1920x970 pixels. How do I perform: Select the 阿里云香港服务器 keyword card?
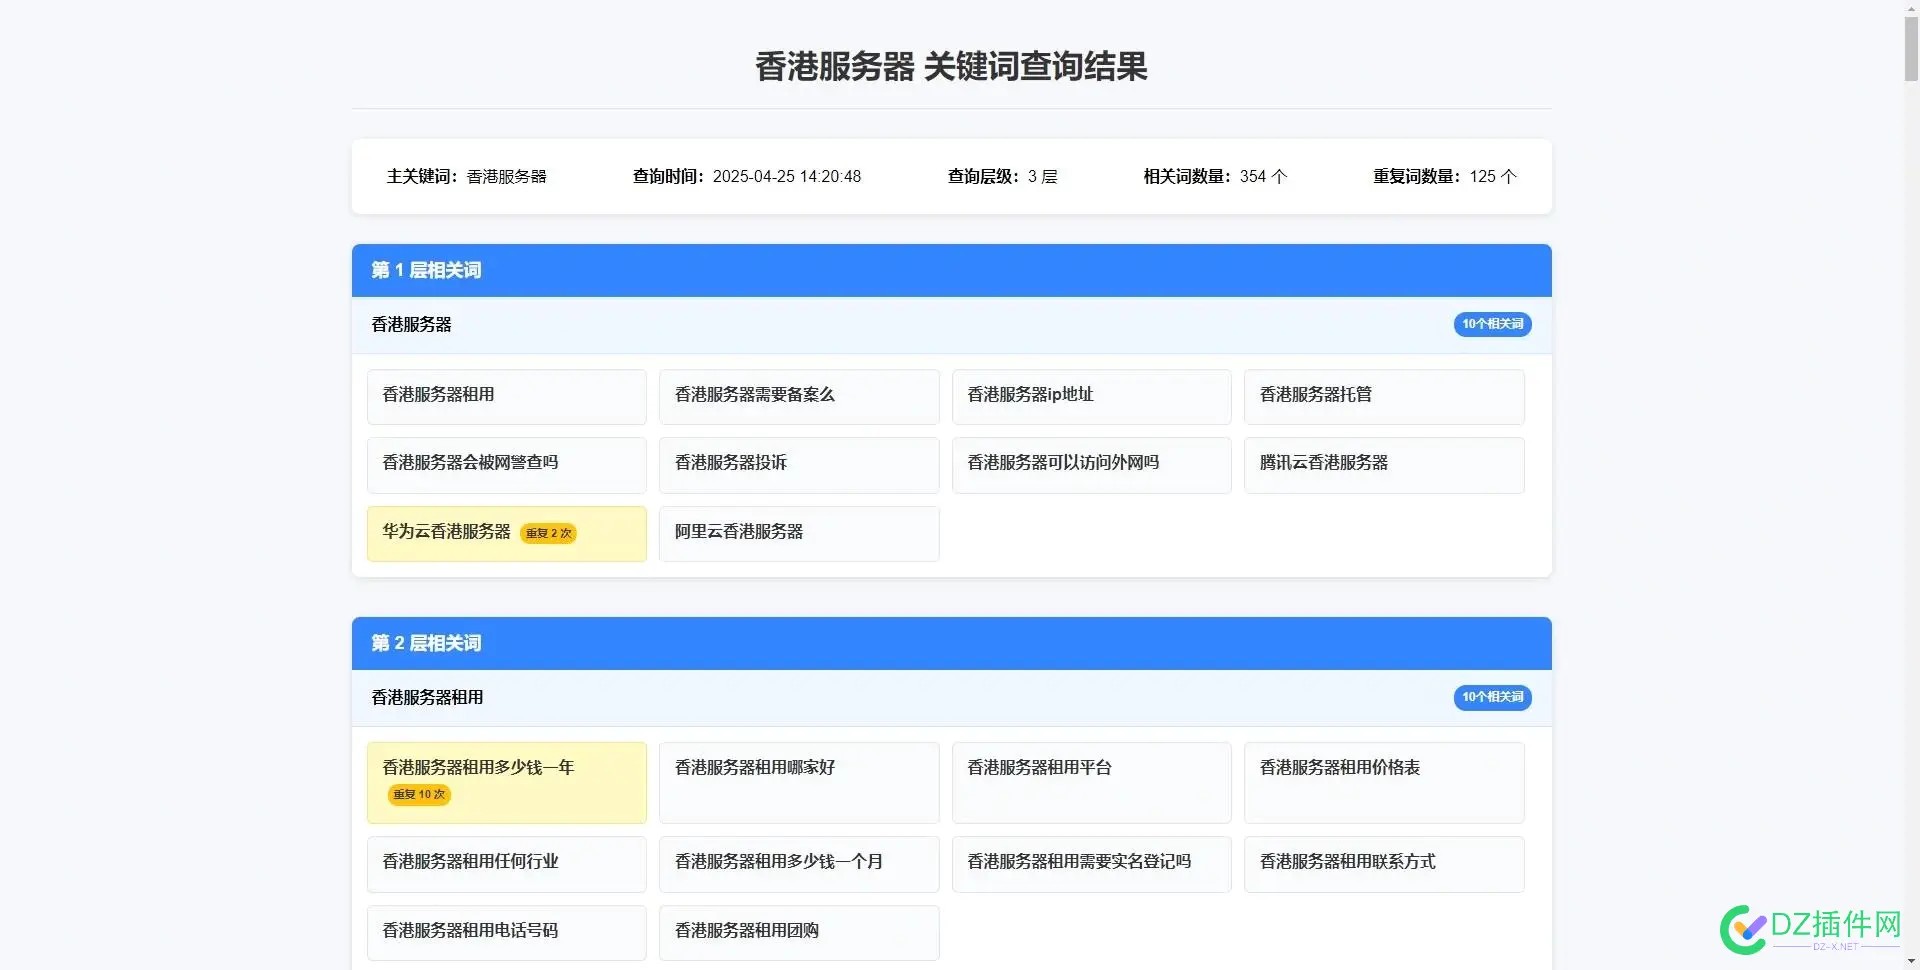click(x=799, y=533)
